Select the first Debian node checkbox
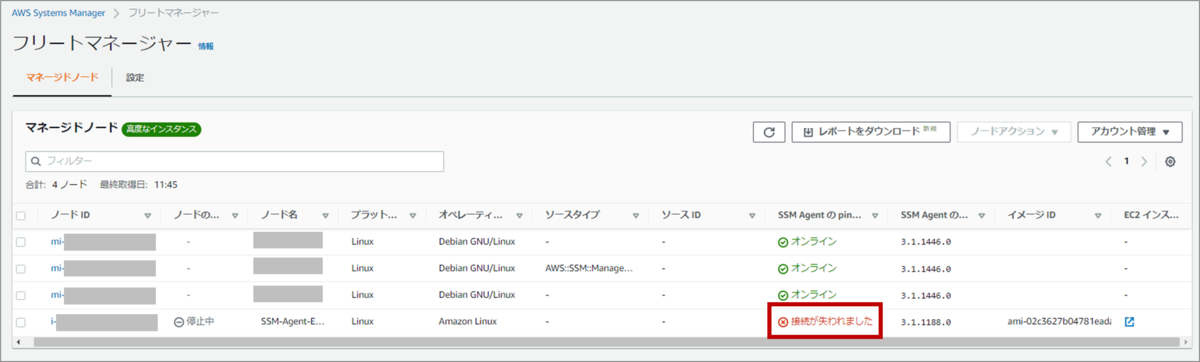 point(21,242)
